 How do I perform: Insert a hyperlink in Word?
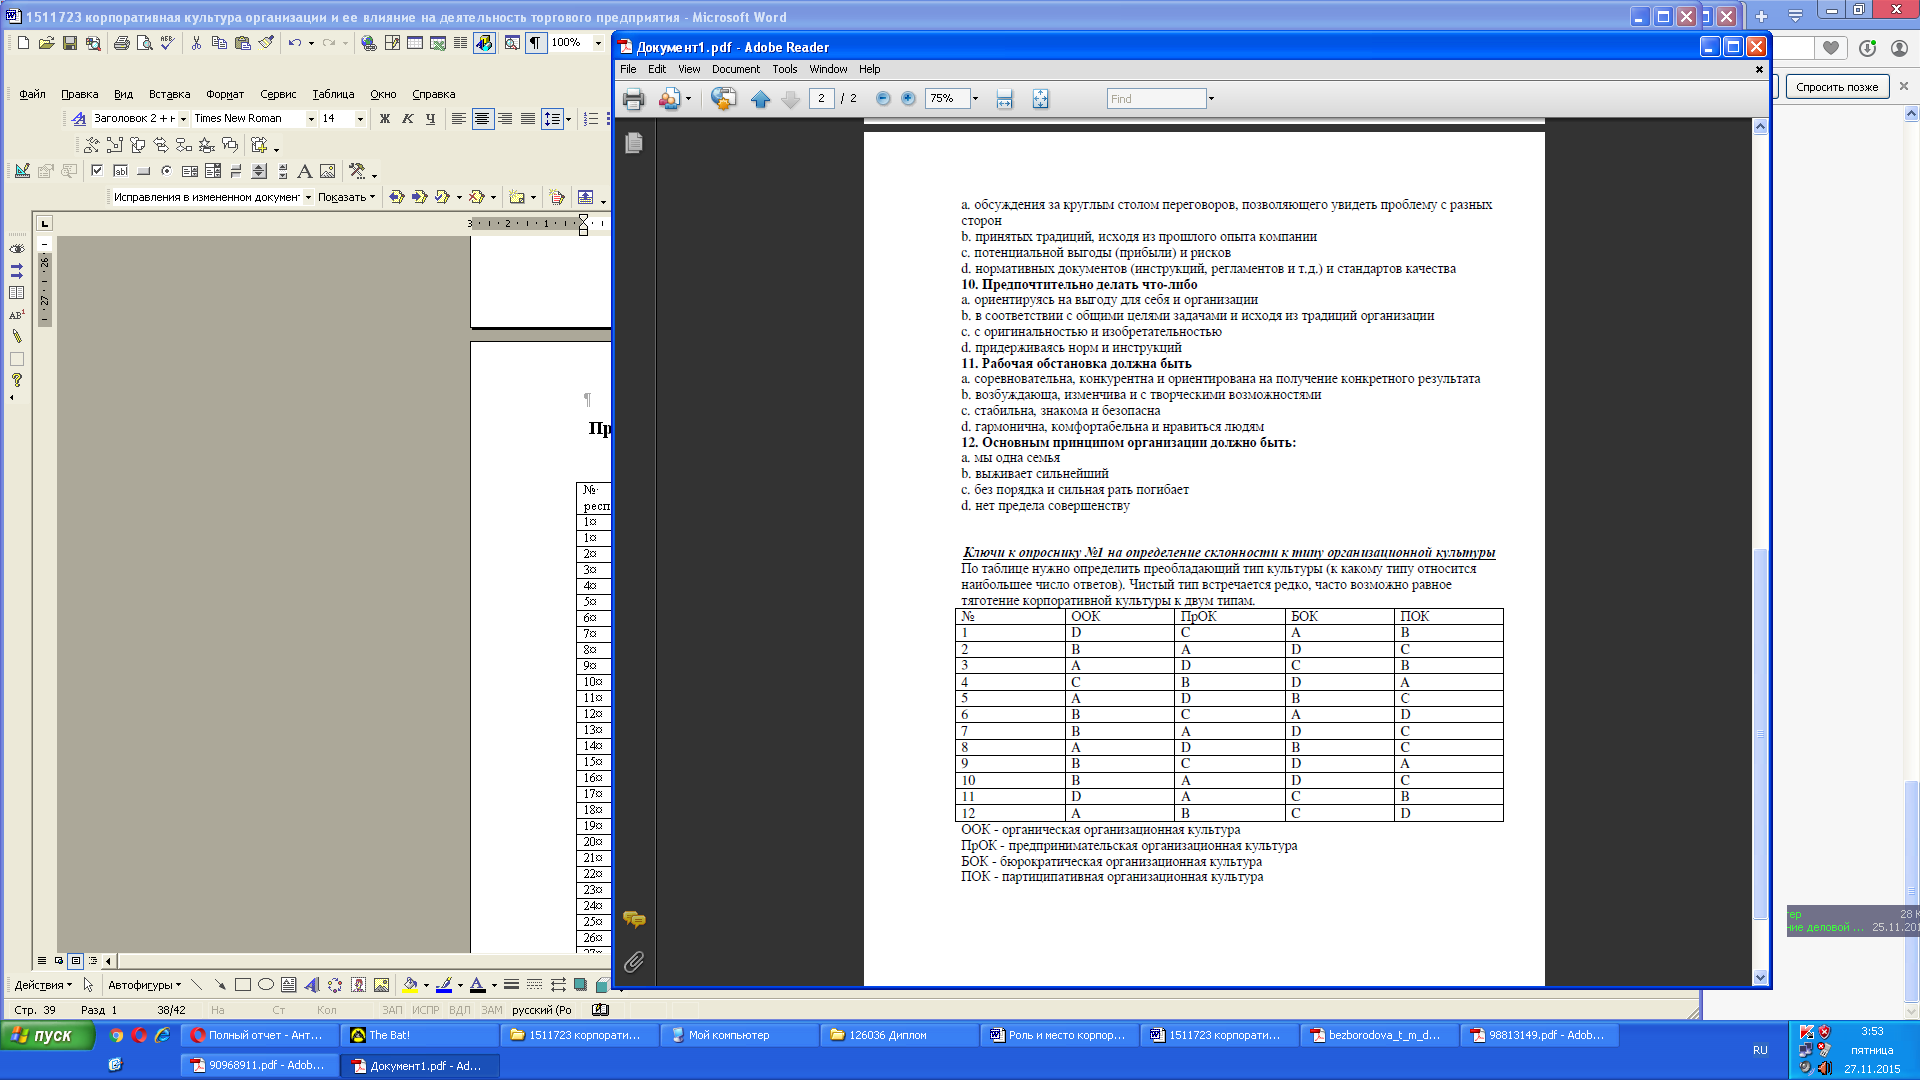click(369, 43)
